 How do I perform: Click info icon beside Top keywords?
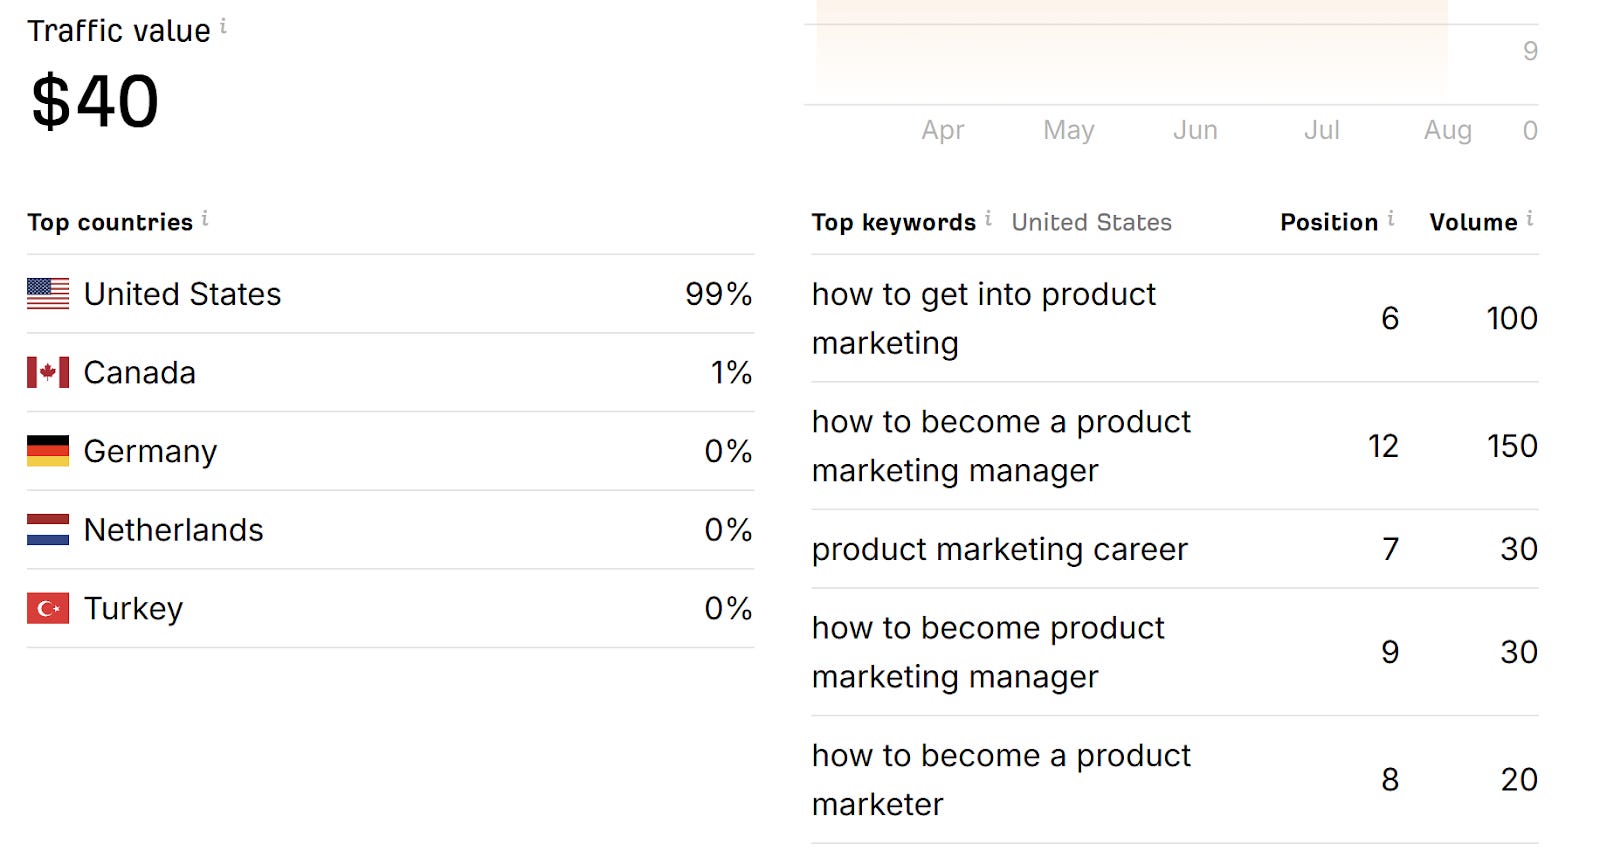[988, 218]
